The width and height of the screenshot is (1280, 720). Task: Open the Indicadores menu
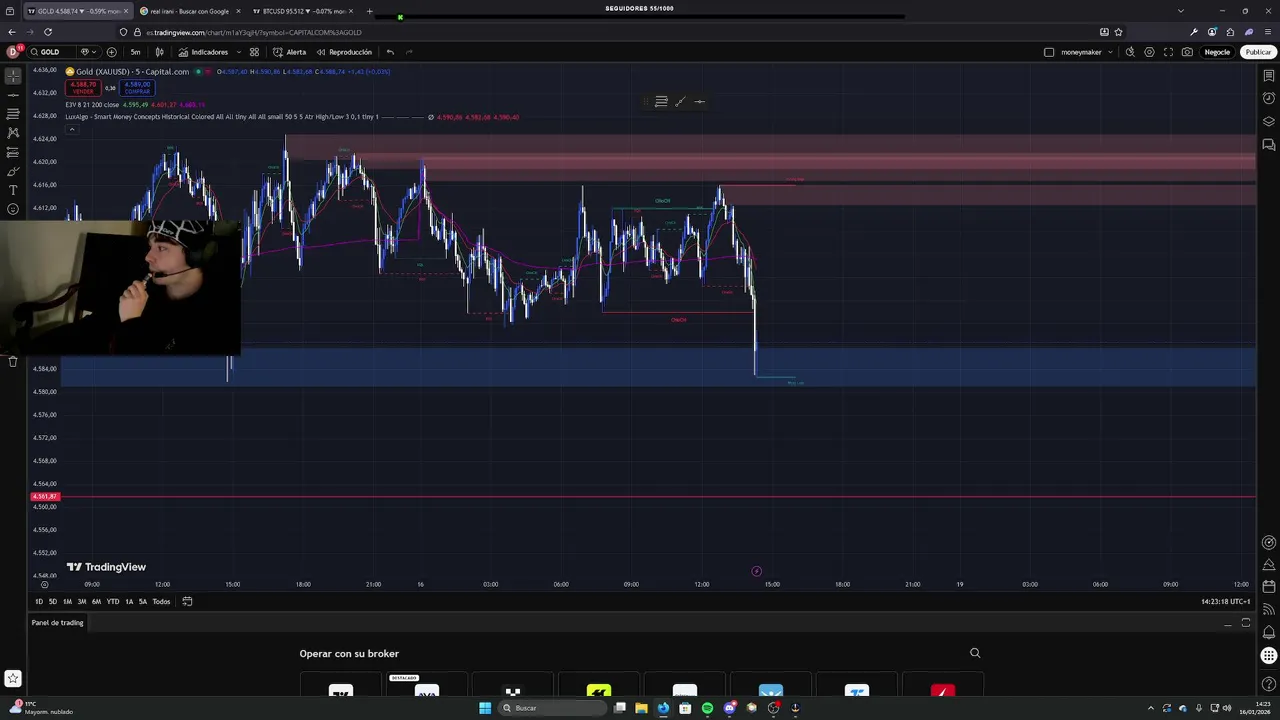203,52
